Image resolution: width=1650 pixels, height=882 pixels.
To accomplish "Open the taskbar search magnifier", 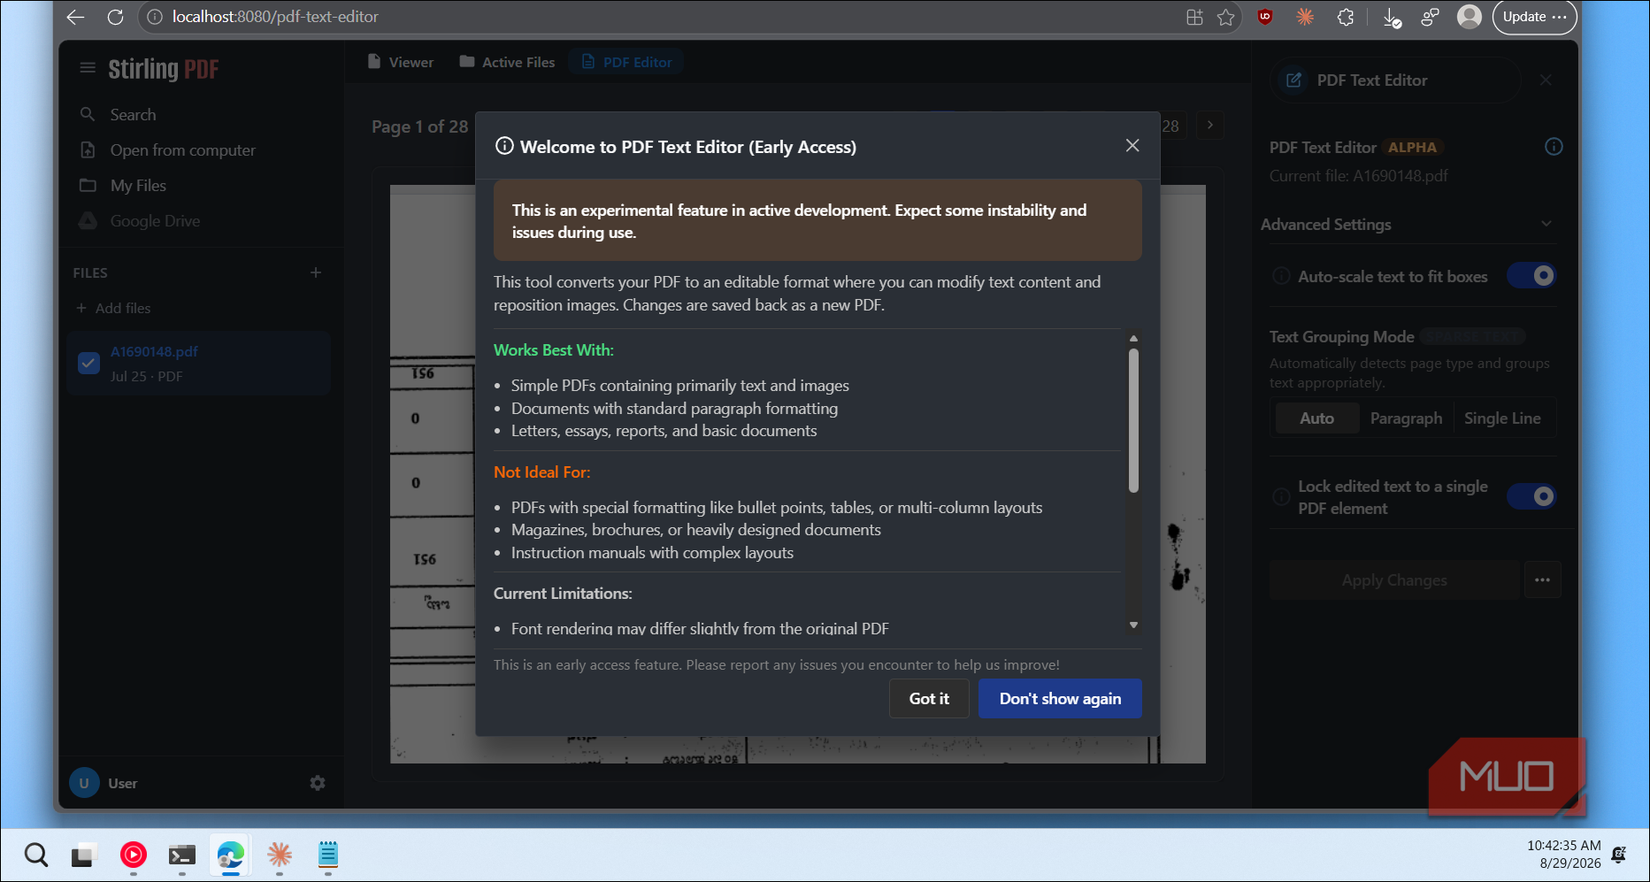I will 36,855.
